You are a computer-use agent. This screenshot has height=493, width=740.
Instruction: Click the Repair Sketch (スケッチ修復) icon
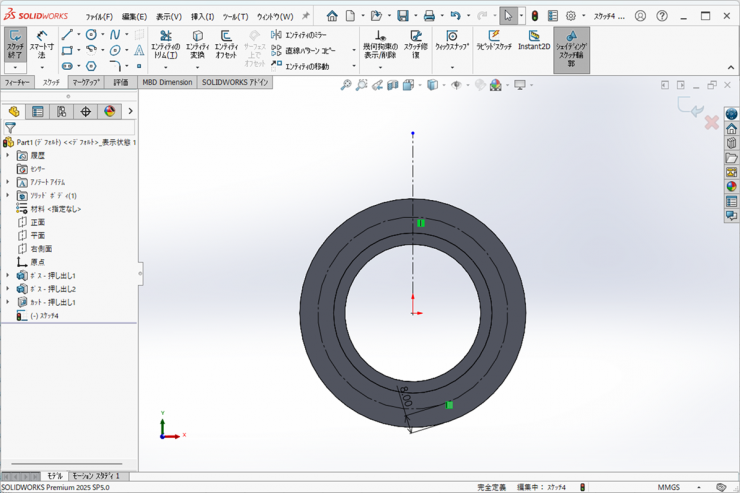(x=416, y=44)
